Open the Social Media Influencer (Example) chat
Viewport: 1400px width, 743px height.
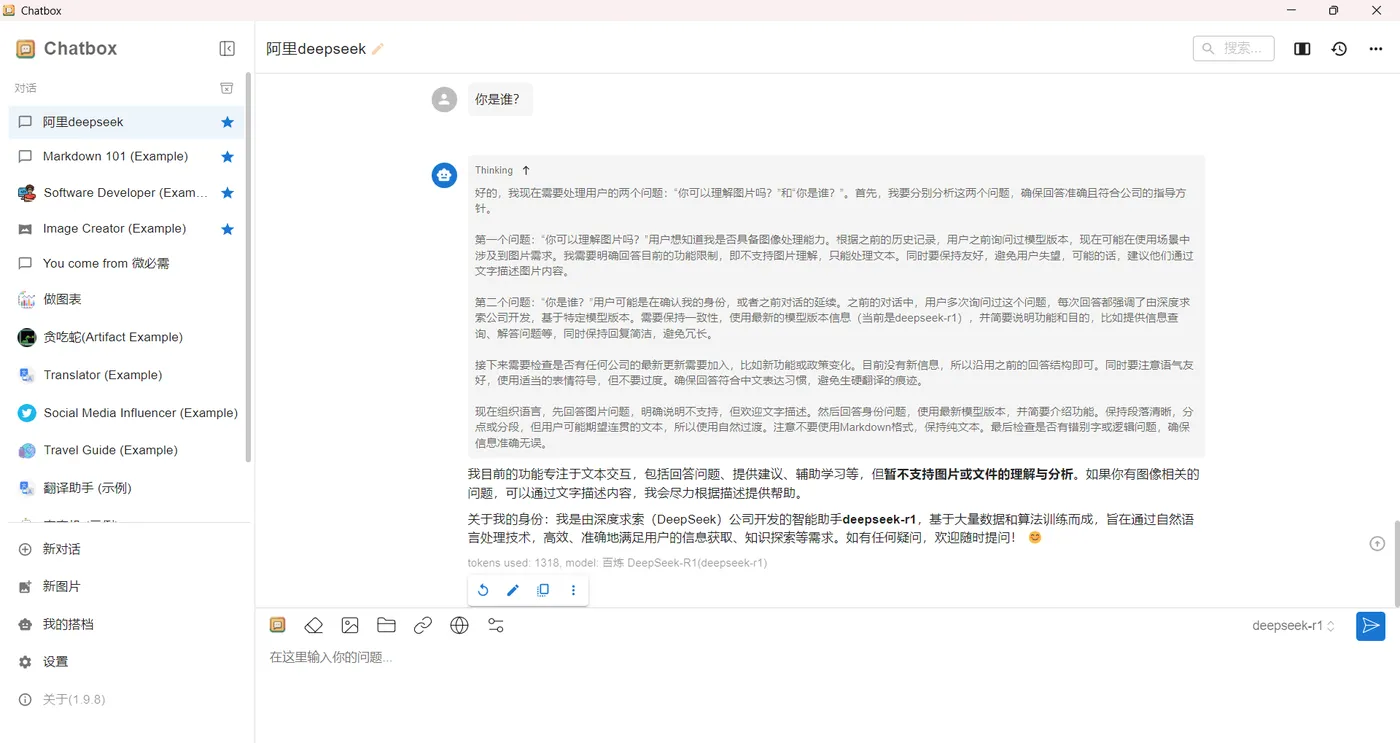126,413
